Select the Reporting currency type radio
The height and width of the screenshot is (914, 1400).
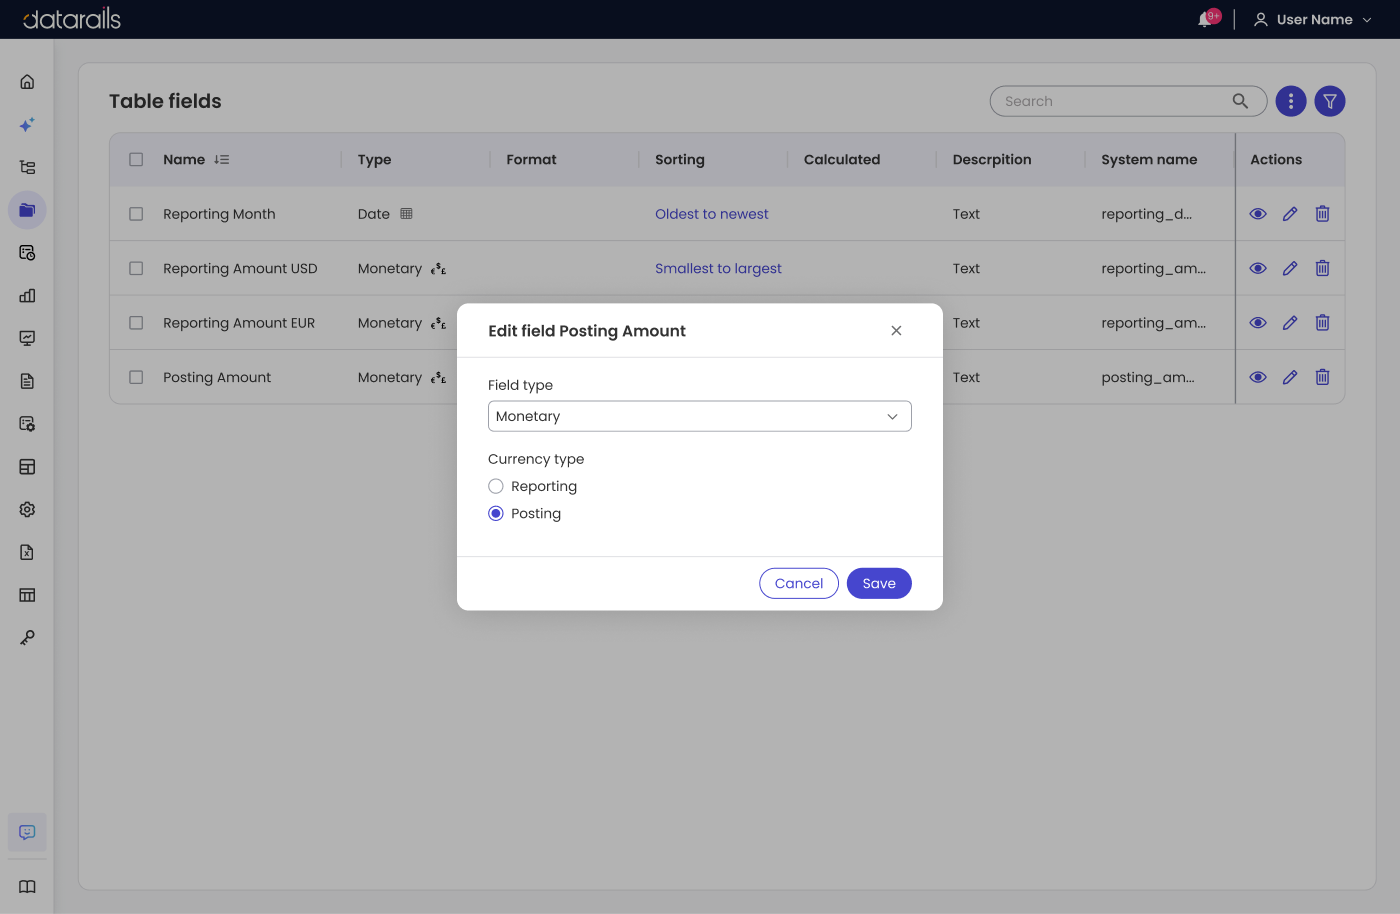click(x=496, y=486)
